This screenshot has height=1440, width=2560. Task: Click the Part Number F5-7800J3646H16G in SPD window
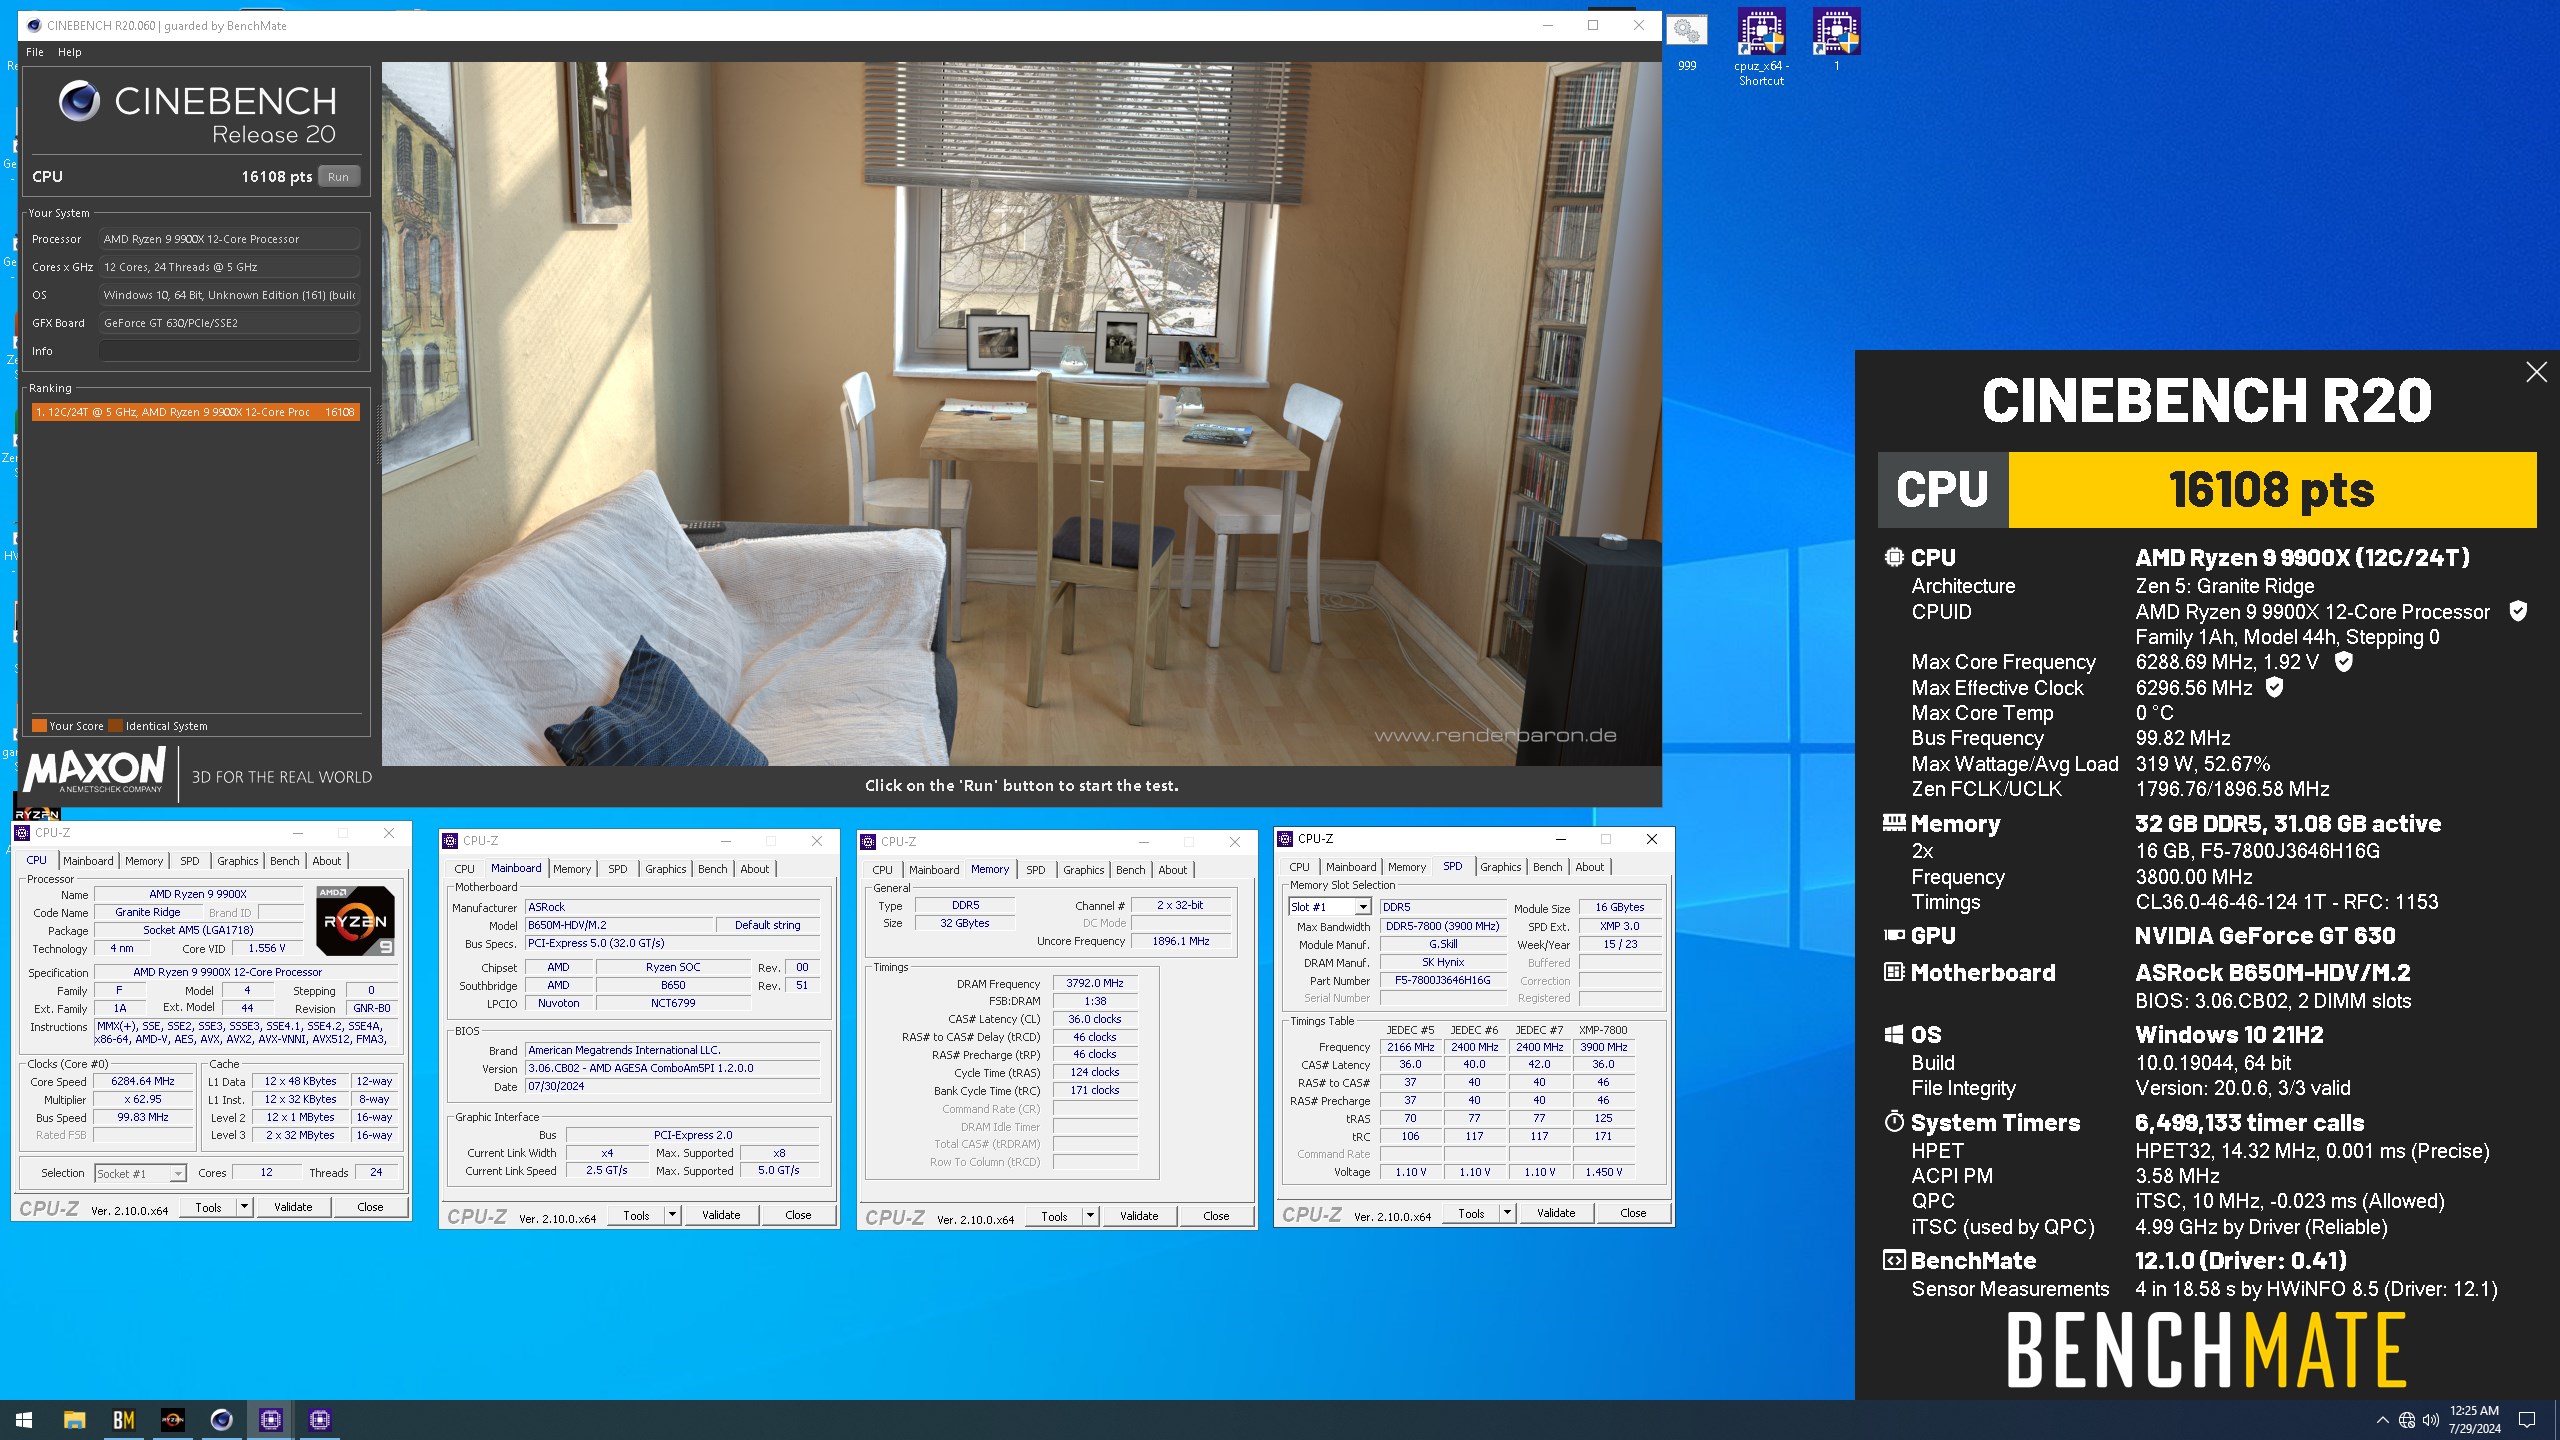click(x=1442, y=980)
